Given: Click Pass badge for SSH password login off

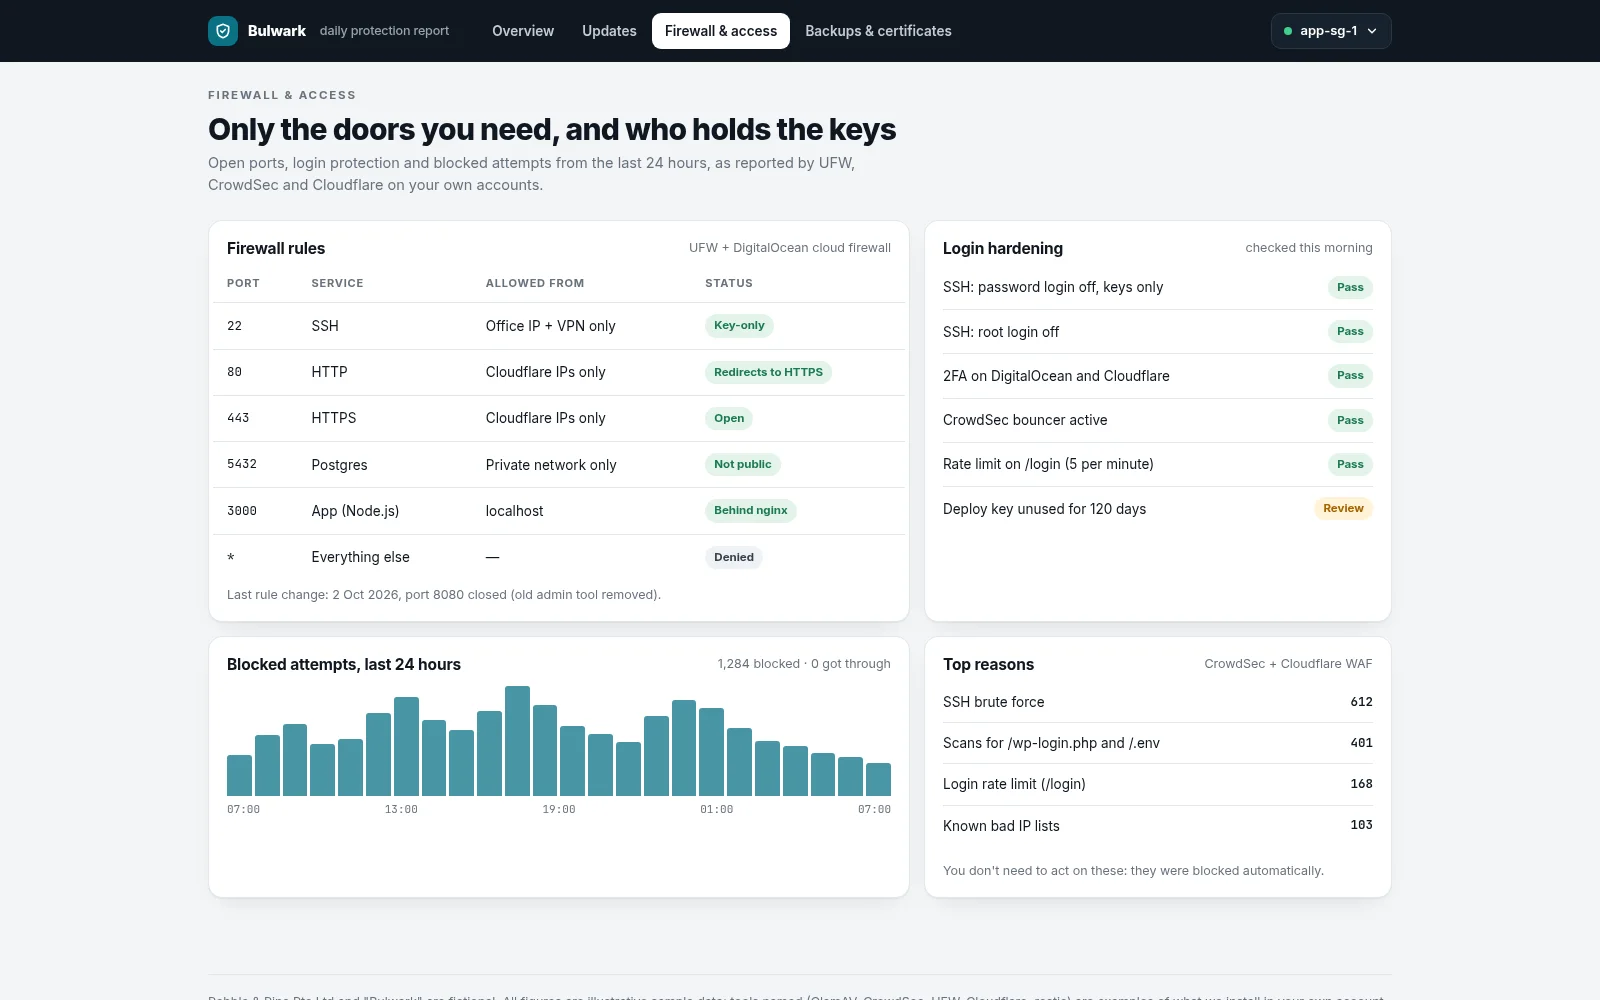Looking at the screenshot, I should 1350,287.
